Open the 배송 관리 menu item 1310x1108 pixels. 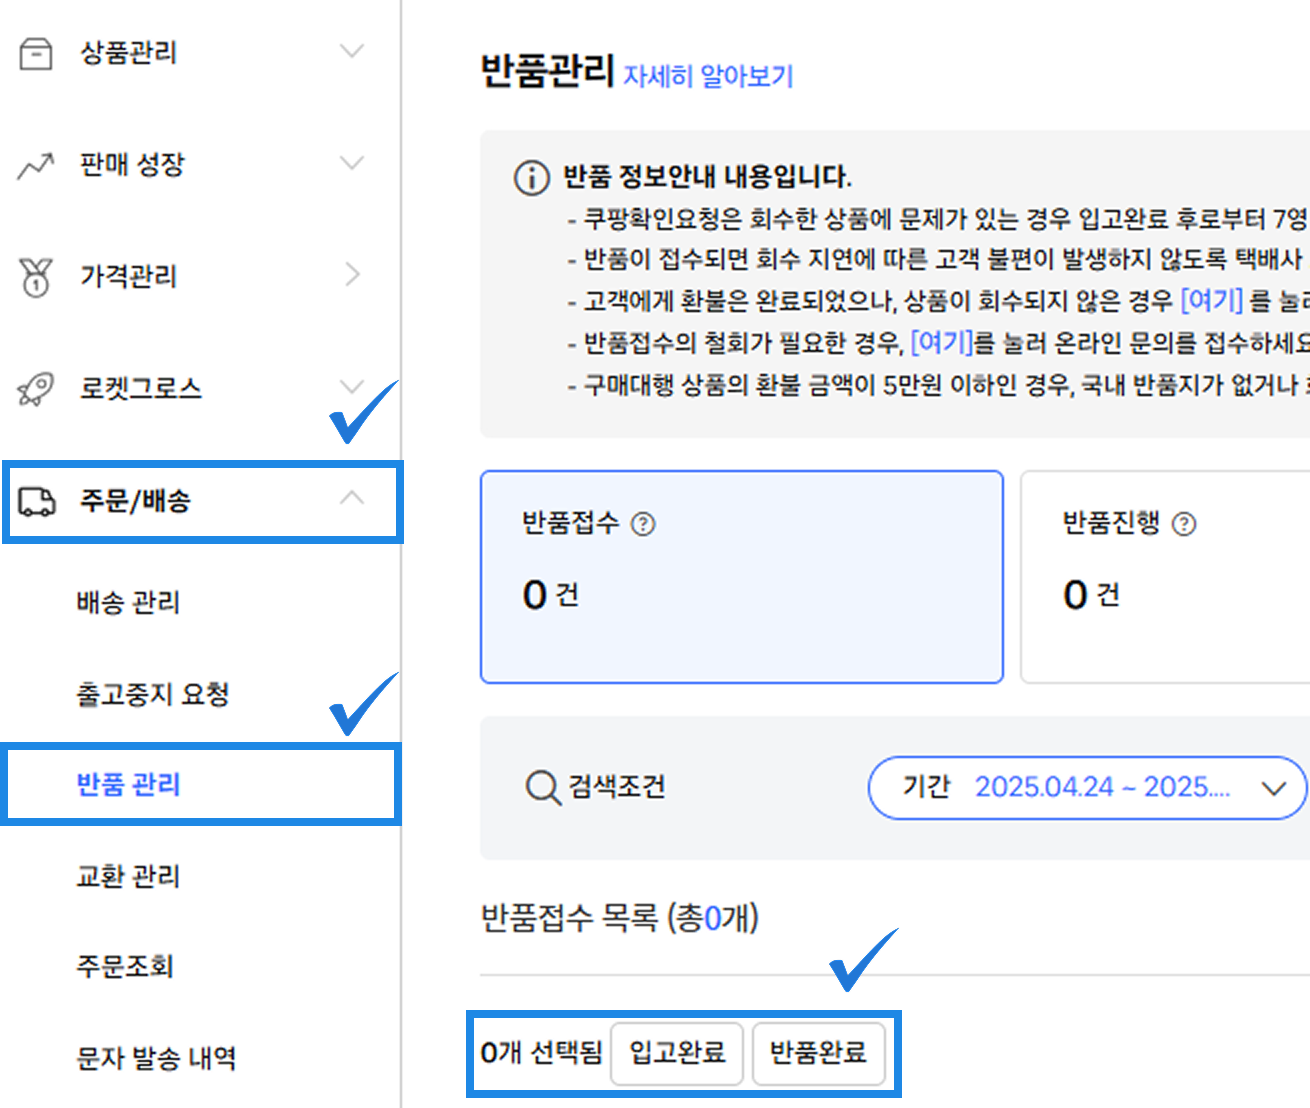(x=128, y=602)
